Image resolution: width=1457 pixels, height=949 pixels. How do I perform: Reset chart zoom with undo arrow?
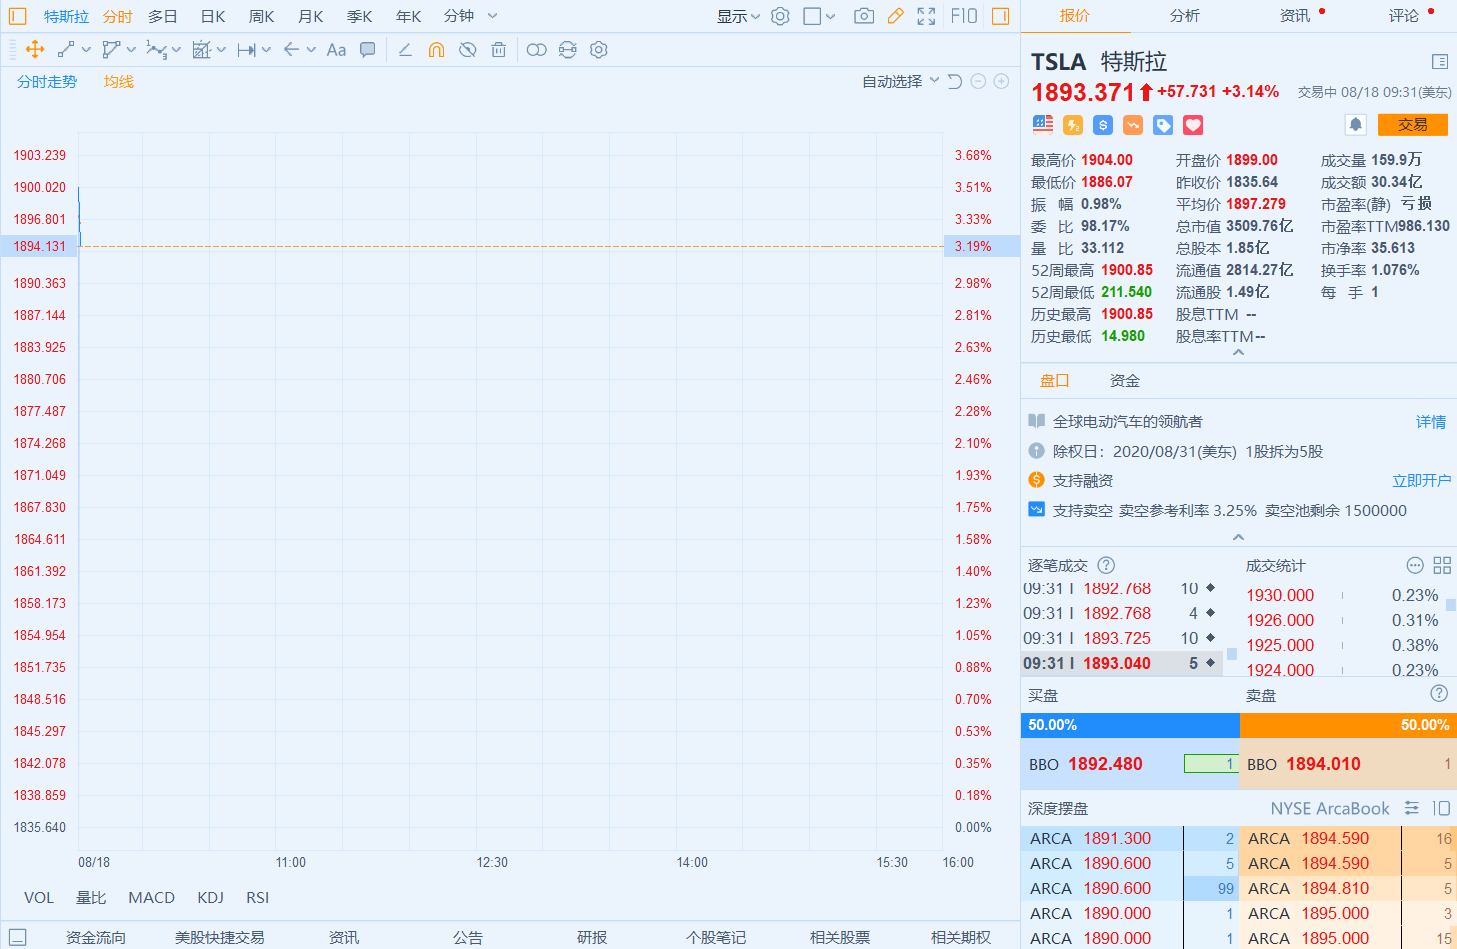955,81
